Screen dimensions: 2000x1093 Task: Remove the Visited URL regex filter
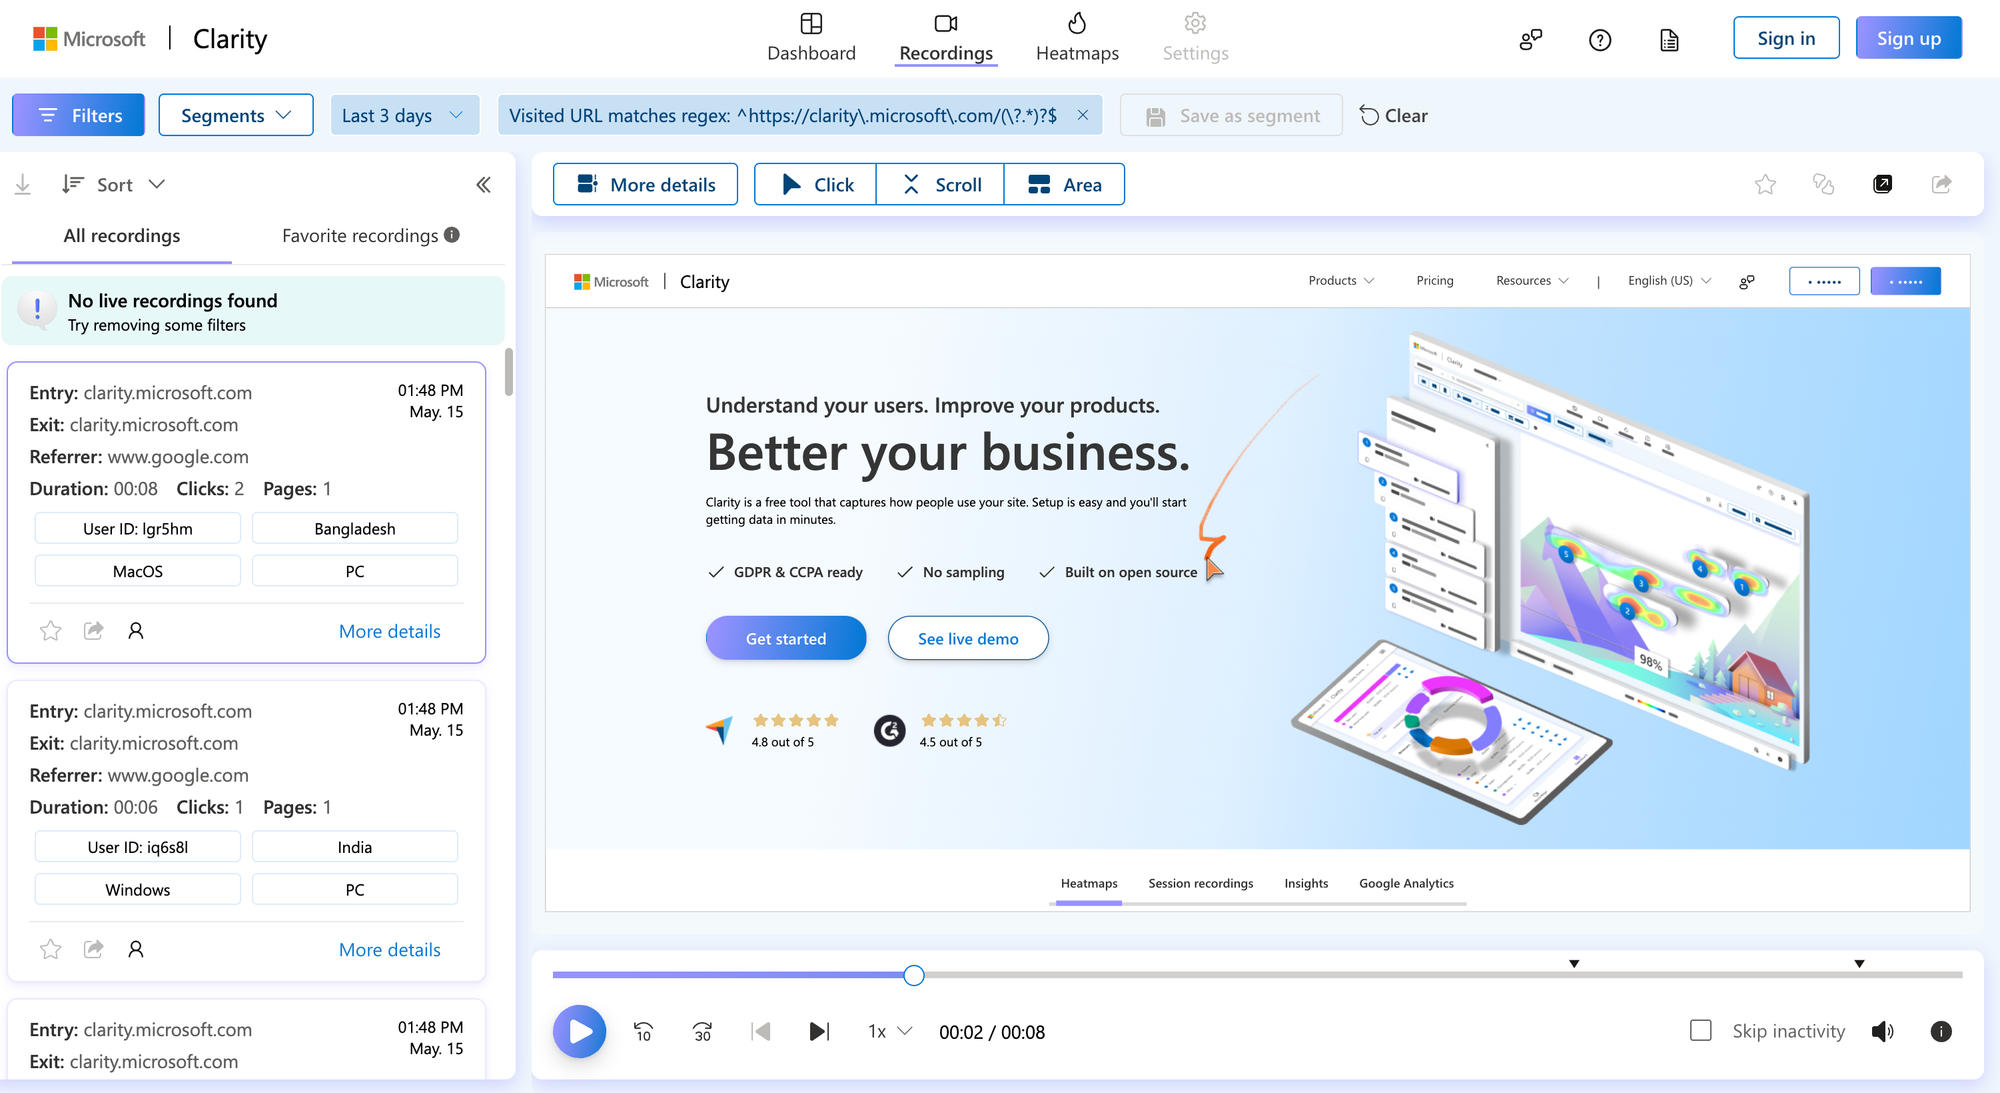tap(1082, 115)
